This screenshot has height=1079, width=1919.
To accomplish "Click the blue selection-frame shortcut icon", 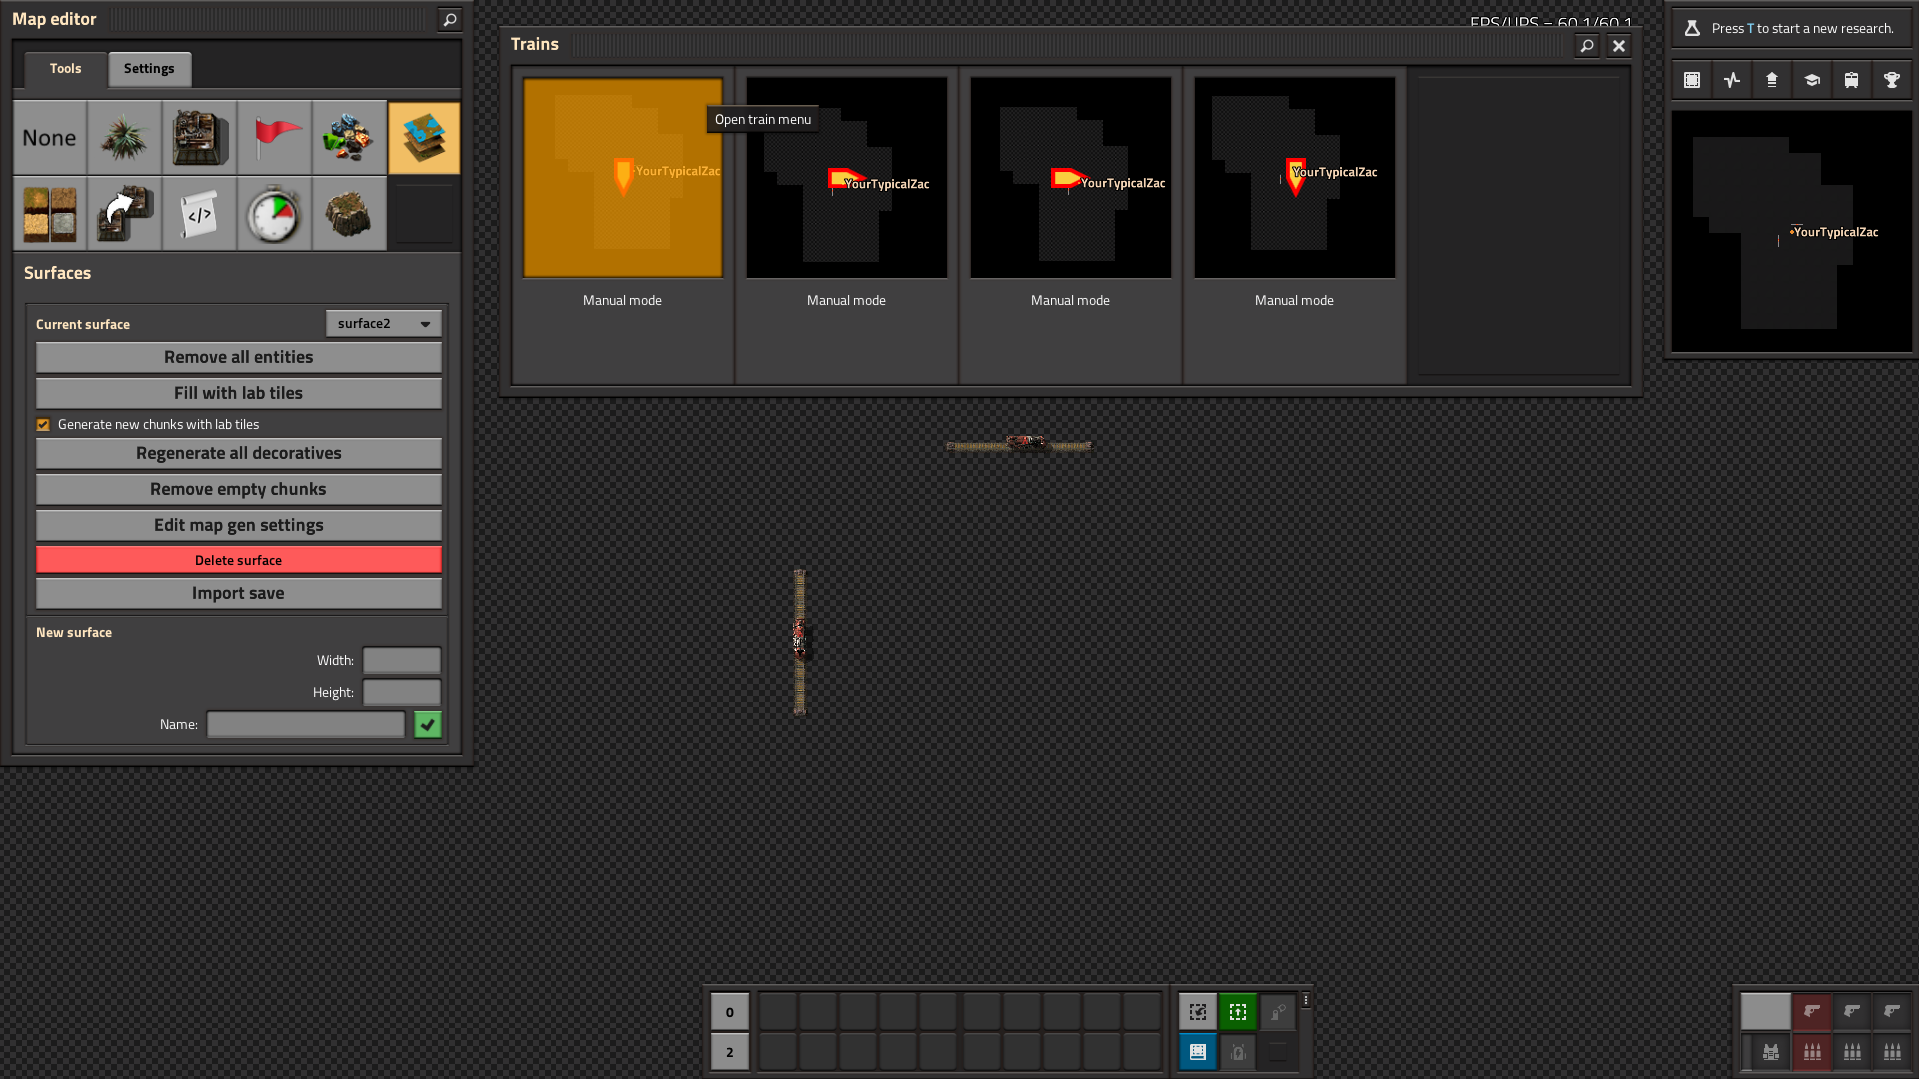I will [x=1198, y=1052].
